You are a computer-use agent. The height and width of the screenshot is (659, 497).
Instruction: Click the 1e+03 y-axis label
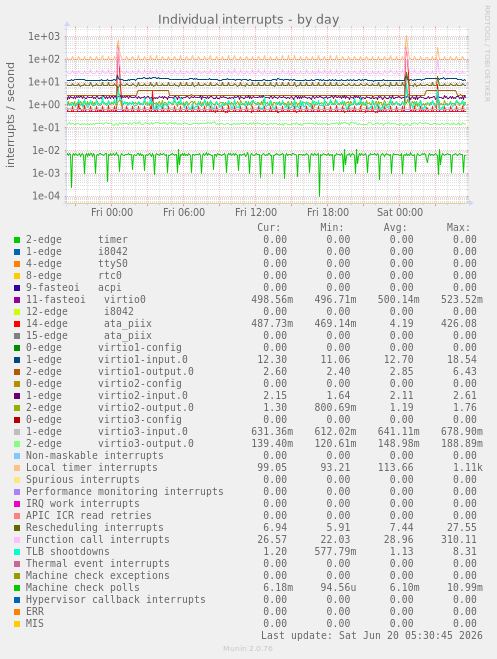[44, 37]
